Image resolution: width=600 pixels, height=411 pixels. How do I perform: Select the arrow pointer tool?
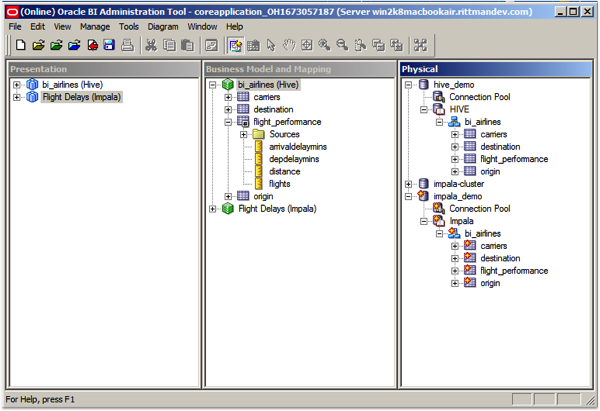(x=271, y=45)
